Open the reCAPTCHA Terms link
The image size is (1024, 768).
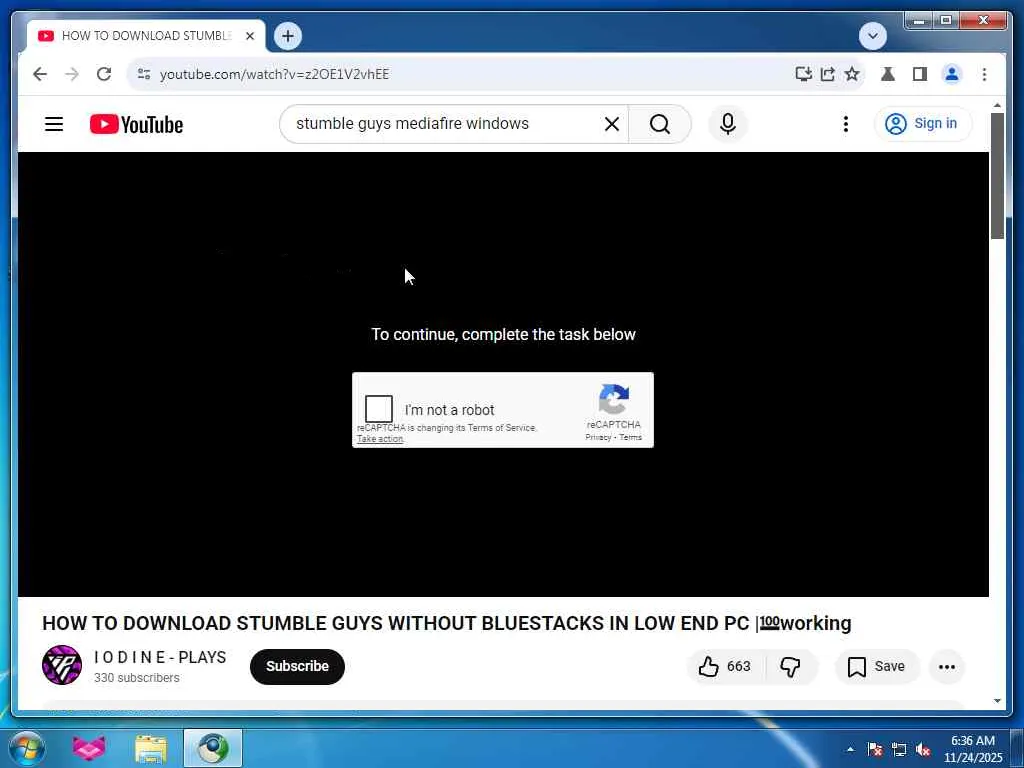coord(630,438)
